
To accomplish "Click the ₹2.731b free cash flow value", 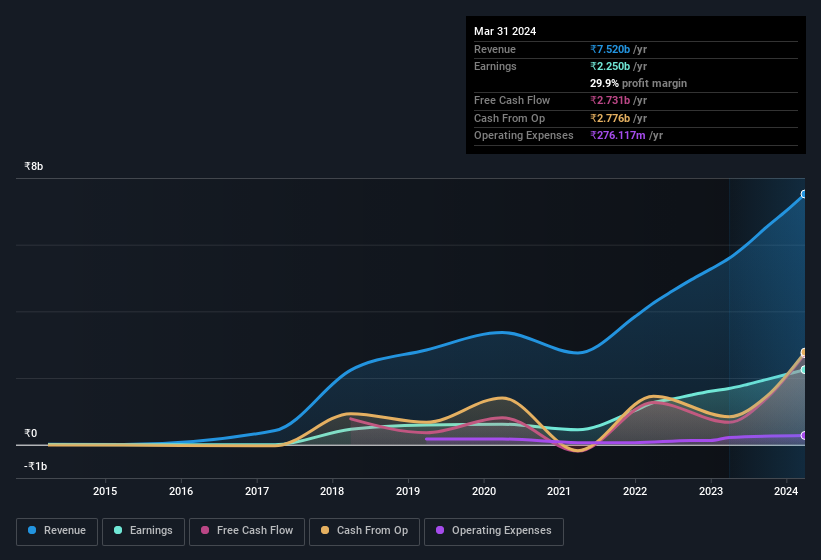I will (610, 100).
